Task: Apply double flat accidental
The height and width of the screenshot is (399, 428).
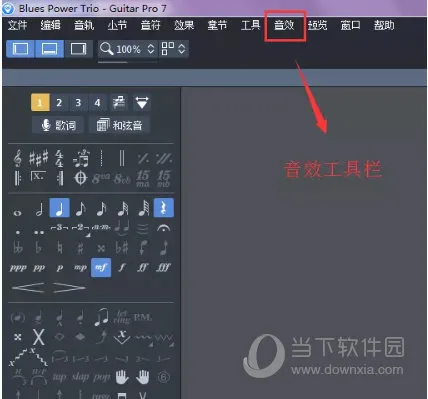Action: click(18, 248)
